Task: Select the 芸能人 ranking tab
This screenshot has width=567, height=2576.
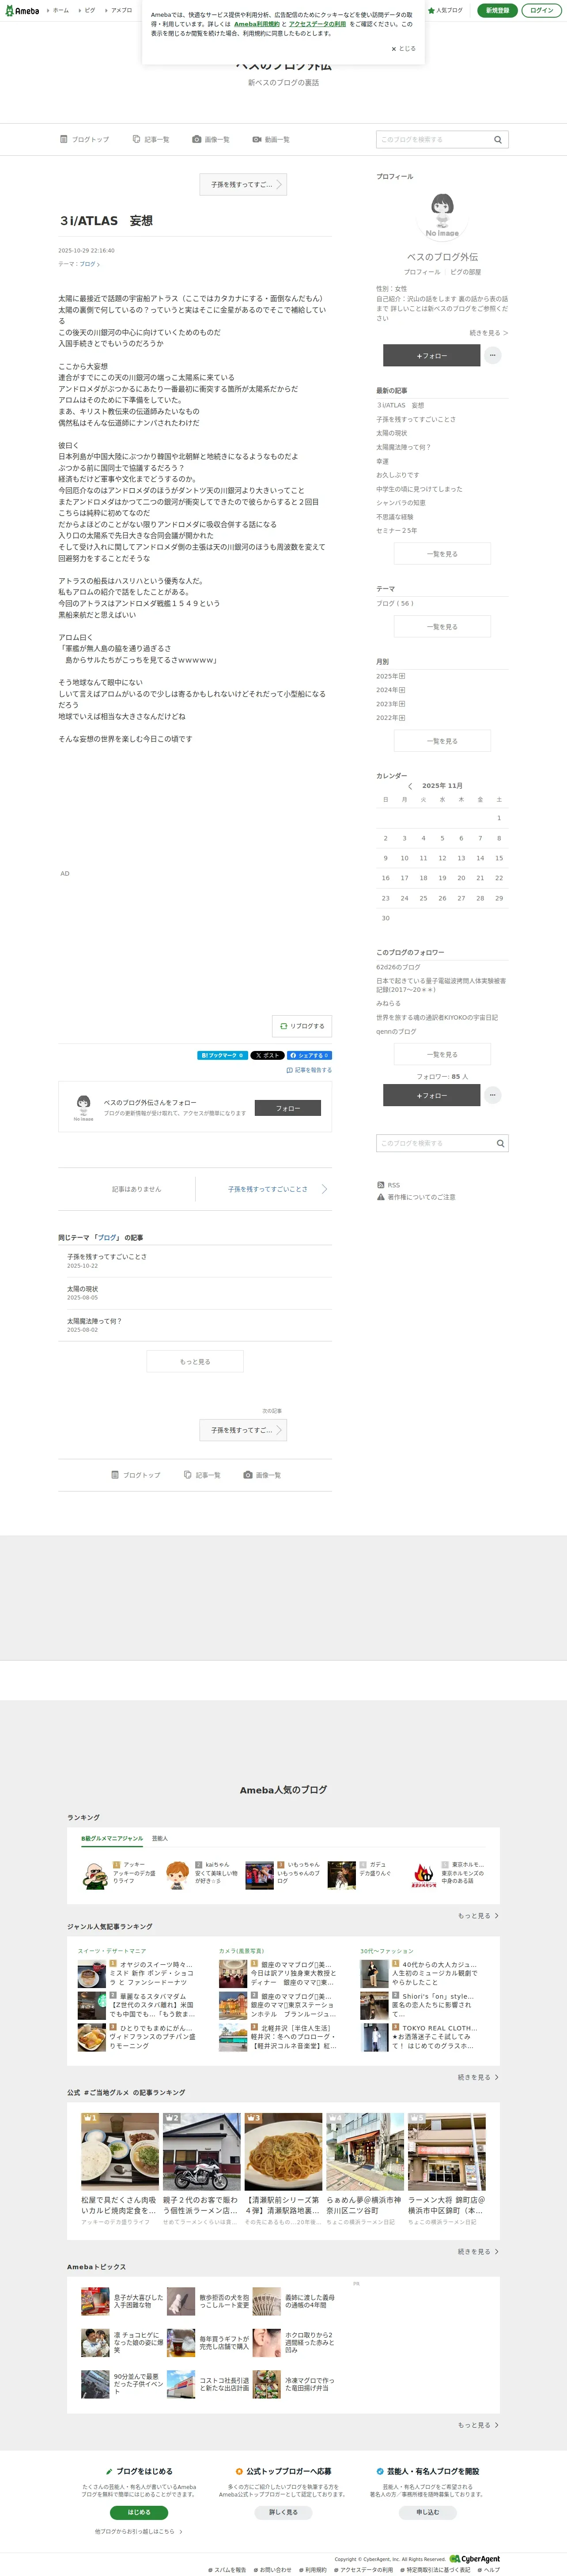Action: (160, 1838)
